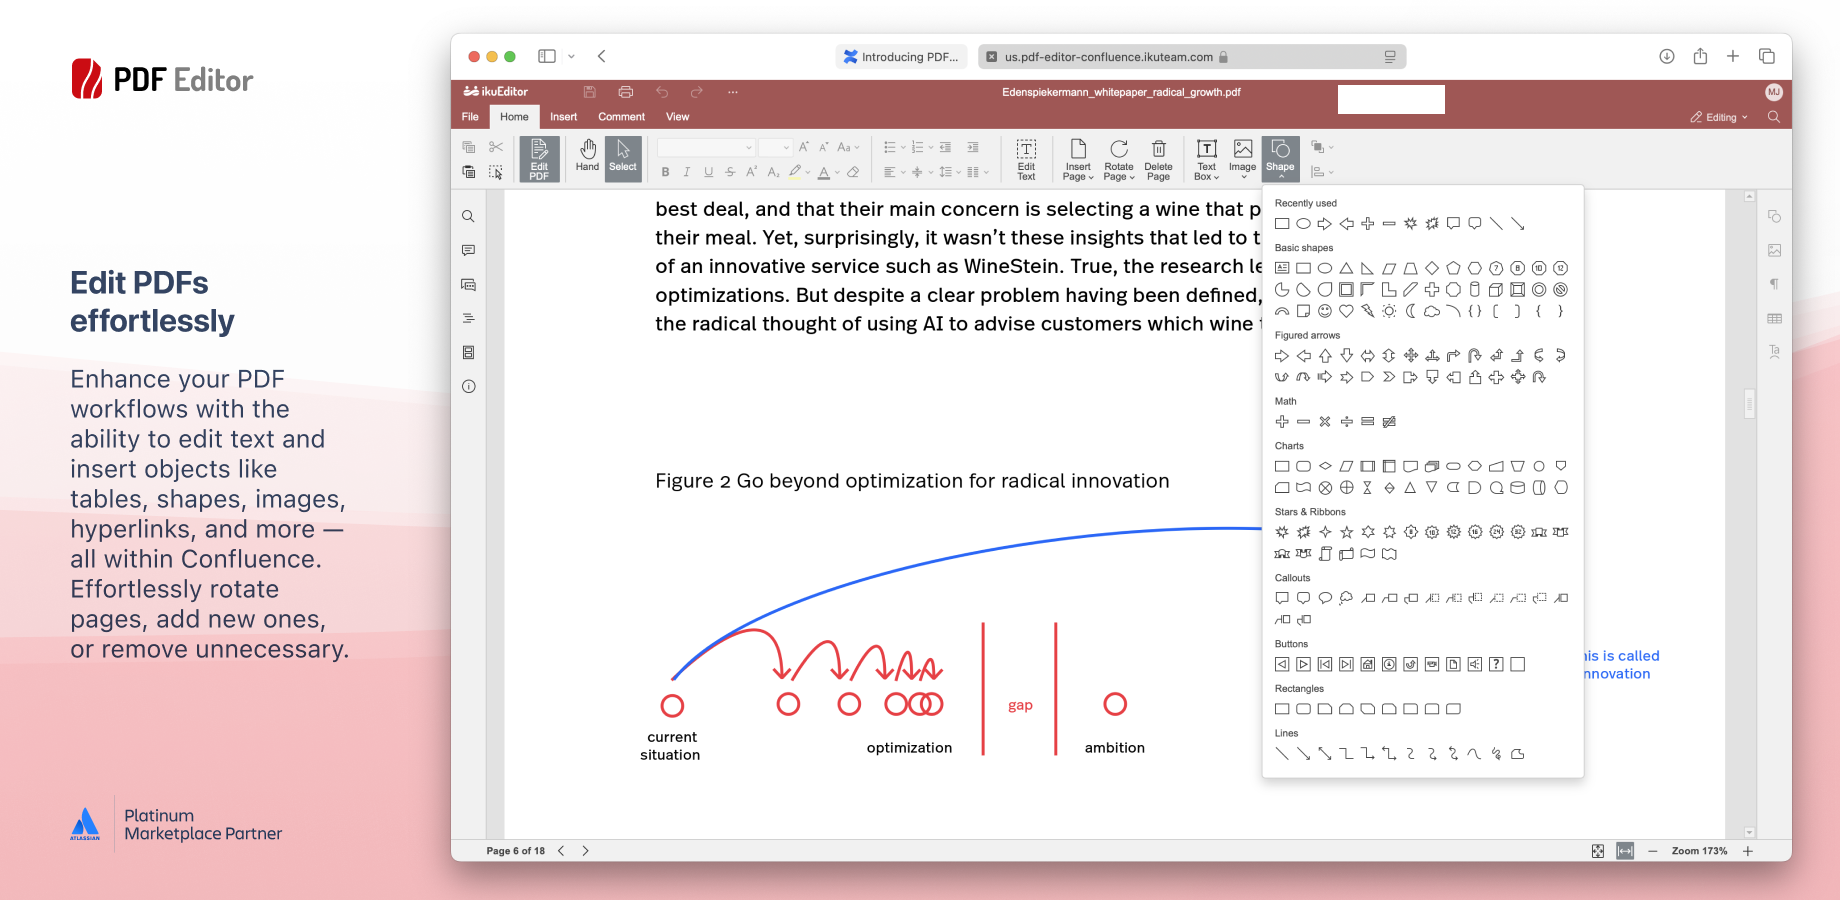Toggle Superscript formatting
The height and width of the screenshot is (900, 1840).
(x=752, y=172)
